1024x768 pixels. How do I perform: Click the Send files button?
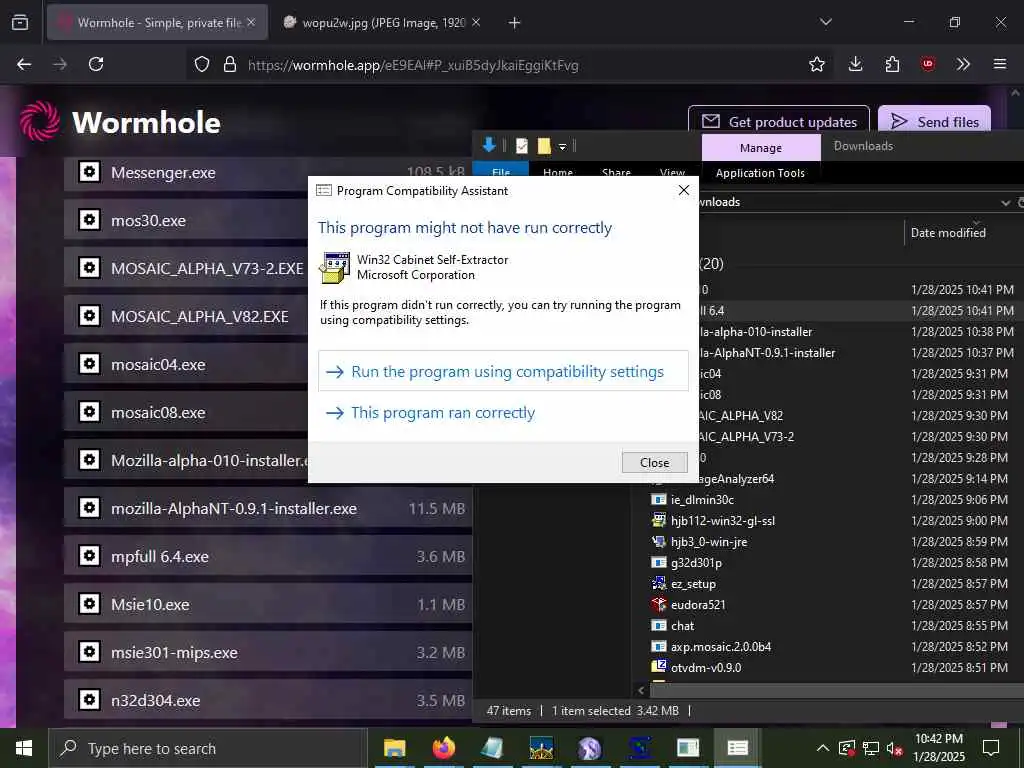click(x=935, y=121)
